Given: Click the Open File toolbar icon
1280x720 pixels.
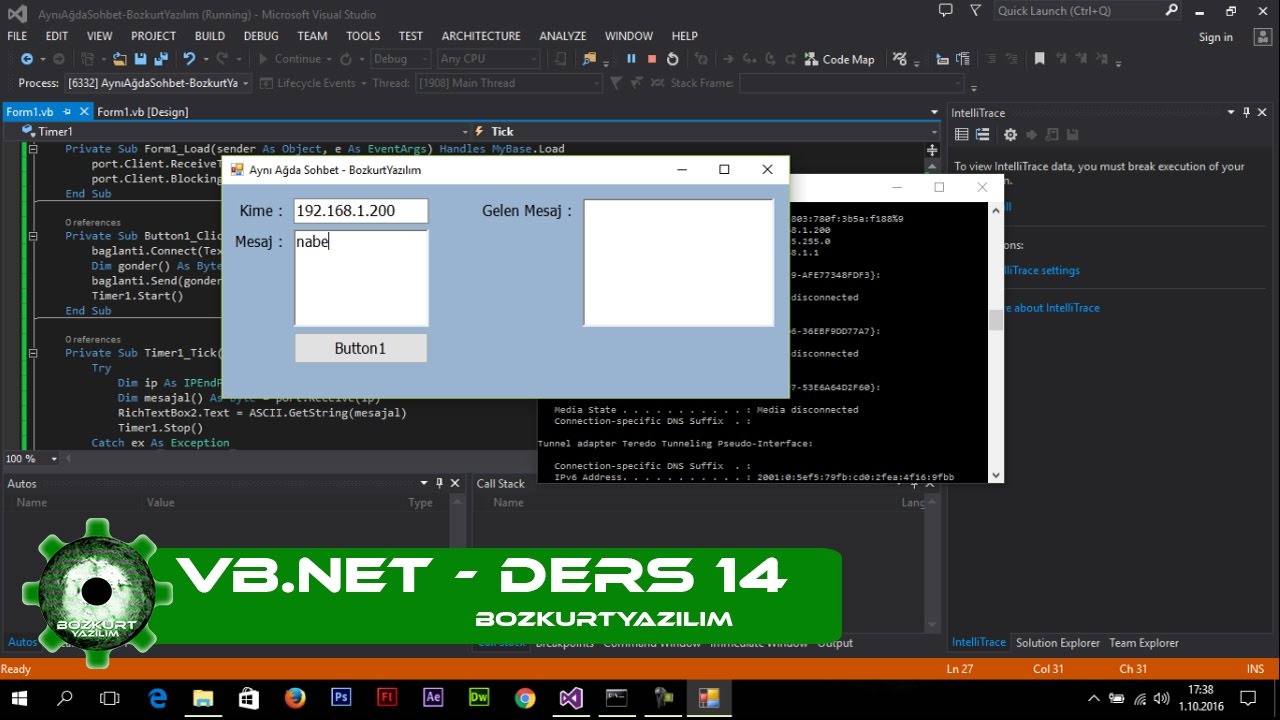Looking at the screenshot, I should point(120,59).
